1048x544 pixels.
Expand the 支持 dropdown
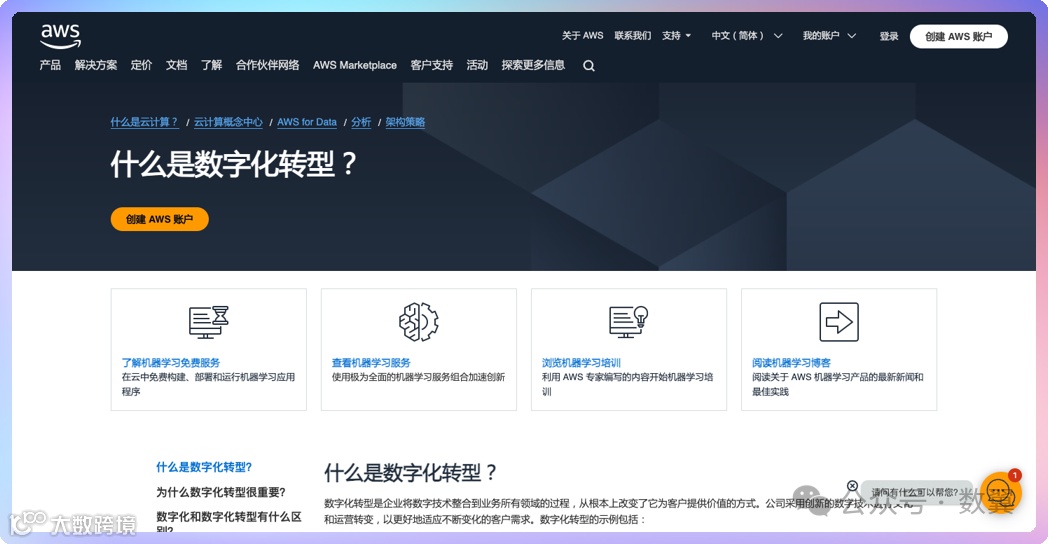coord(676,35)
